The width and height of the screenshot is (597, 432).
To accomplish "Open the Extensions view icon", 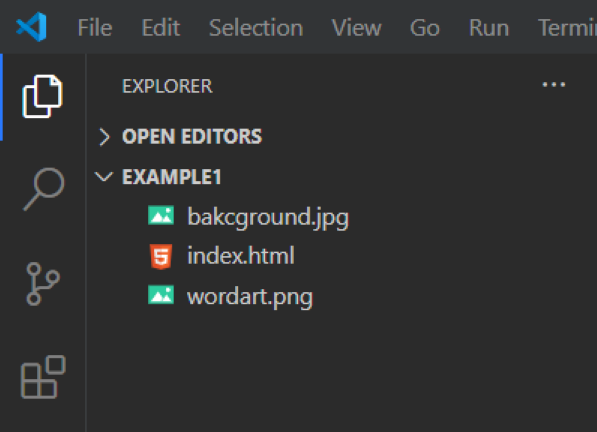I will (x=43, y=377).
